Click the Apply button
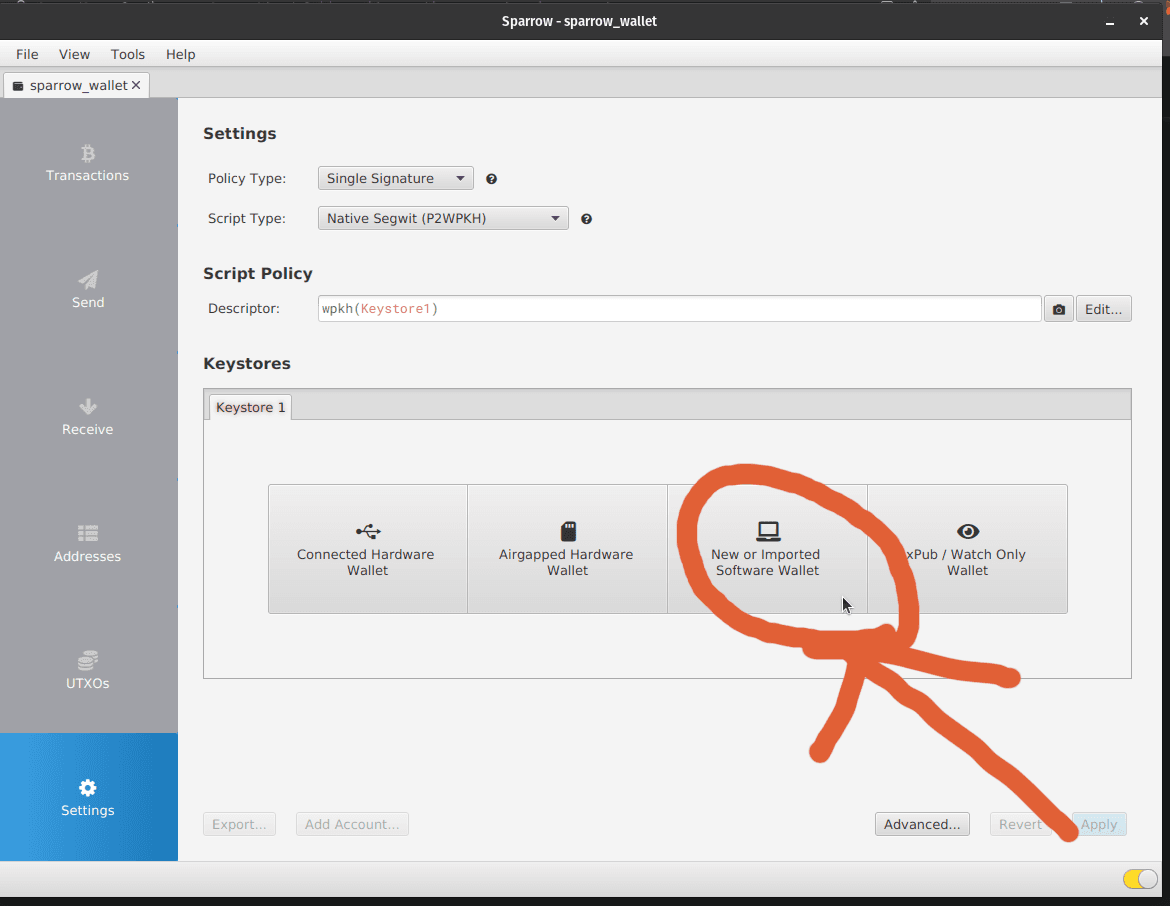The image size is (1170, 906). coord(1099,824)
